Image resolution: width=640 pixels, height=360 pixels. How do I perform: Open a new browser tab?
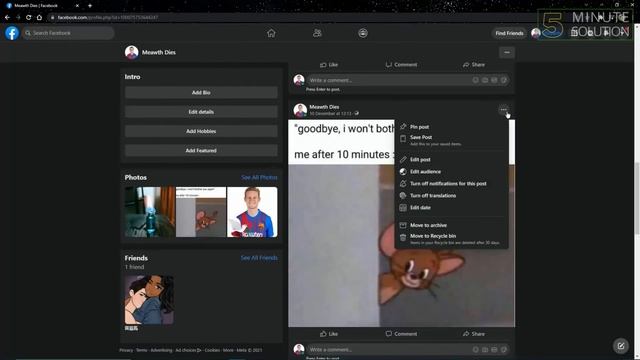(90, 6)
